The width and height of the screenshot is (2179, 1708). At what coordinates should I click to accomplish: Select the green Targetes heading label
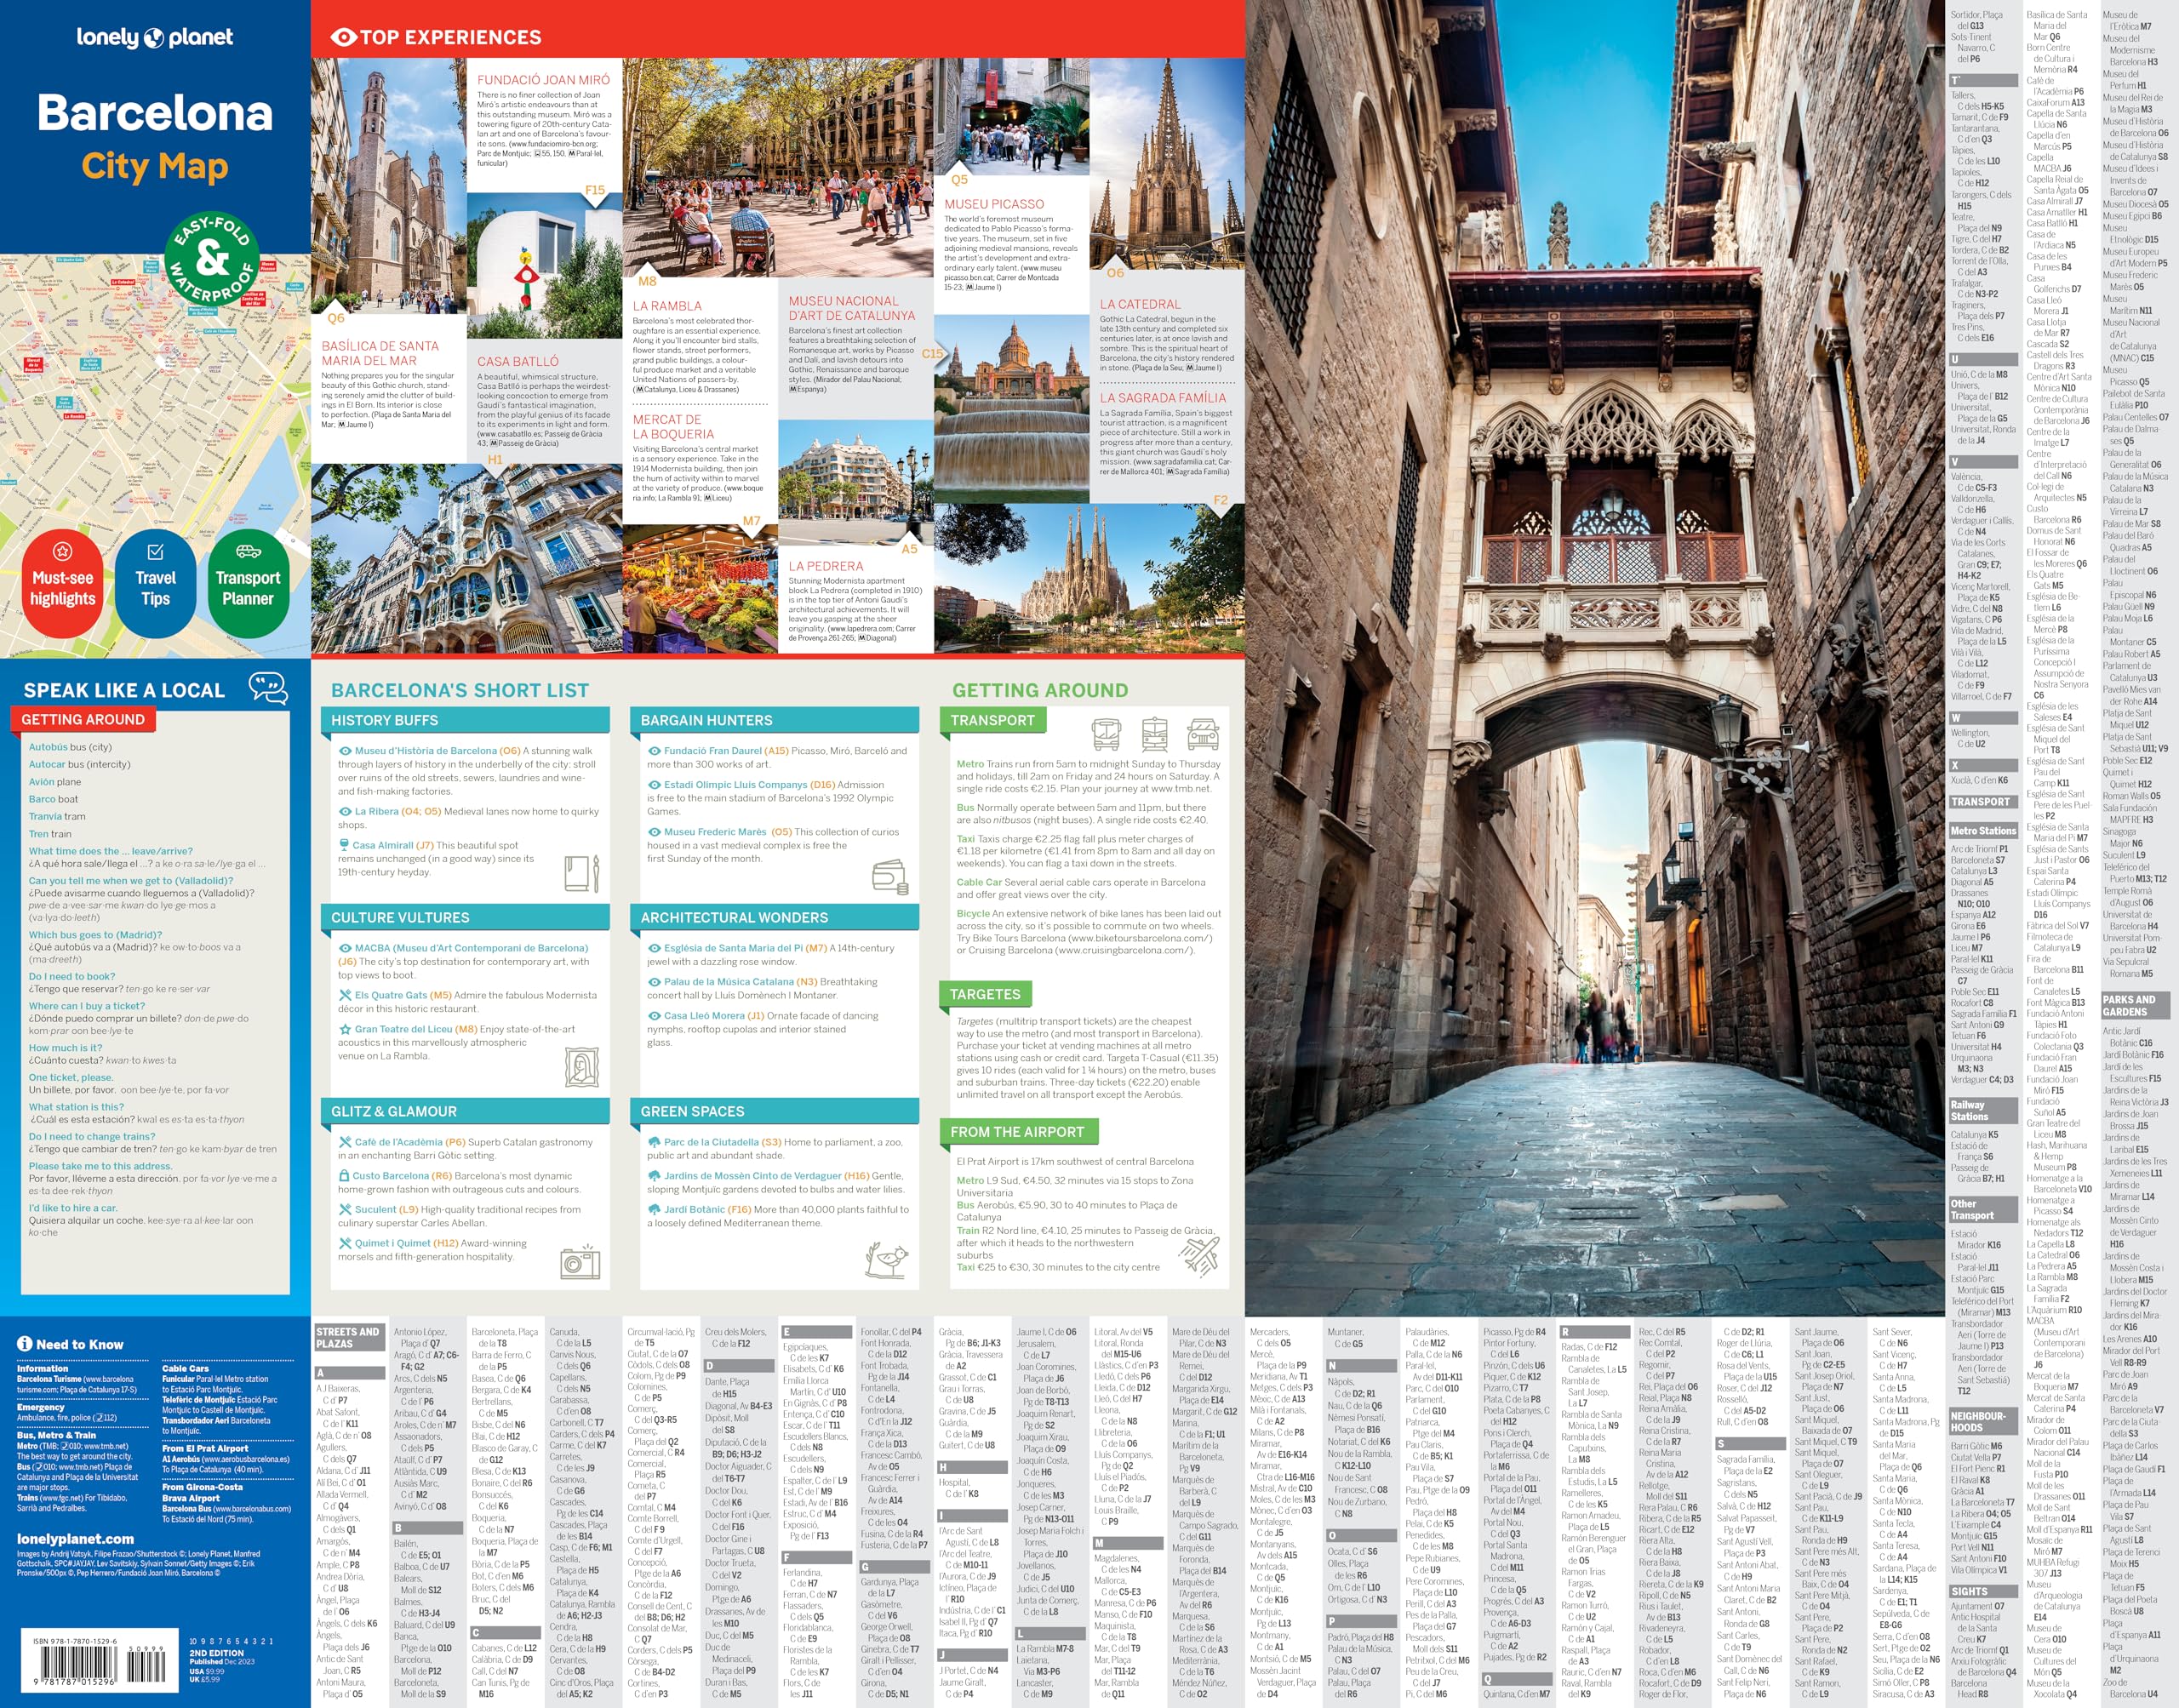985,994
